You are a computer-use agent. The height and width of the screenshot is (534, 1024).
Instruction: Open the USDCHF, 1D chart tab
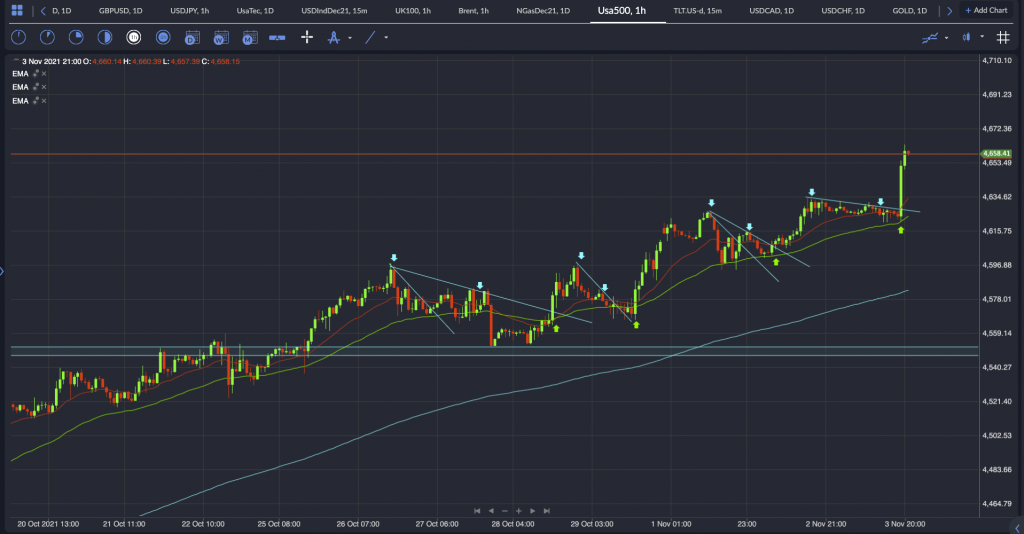[x=842, y=11]
